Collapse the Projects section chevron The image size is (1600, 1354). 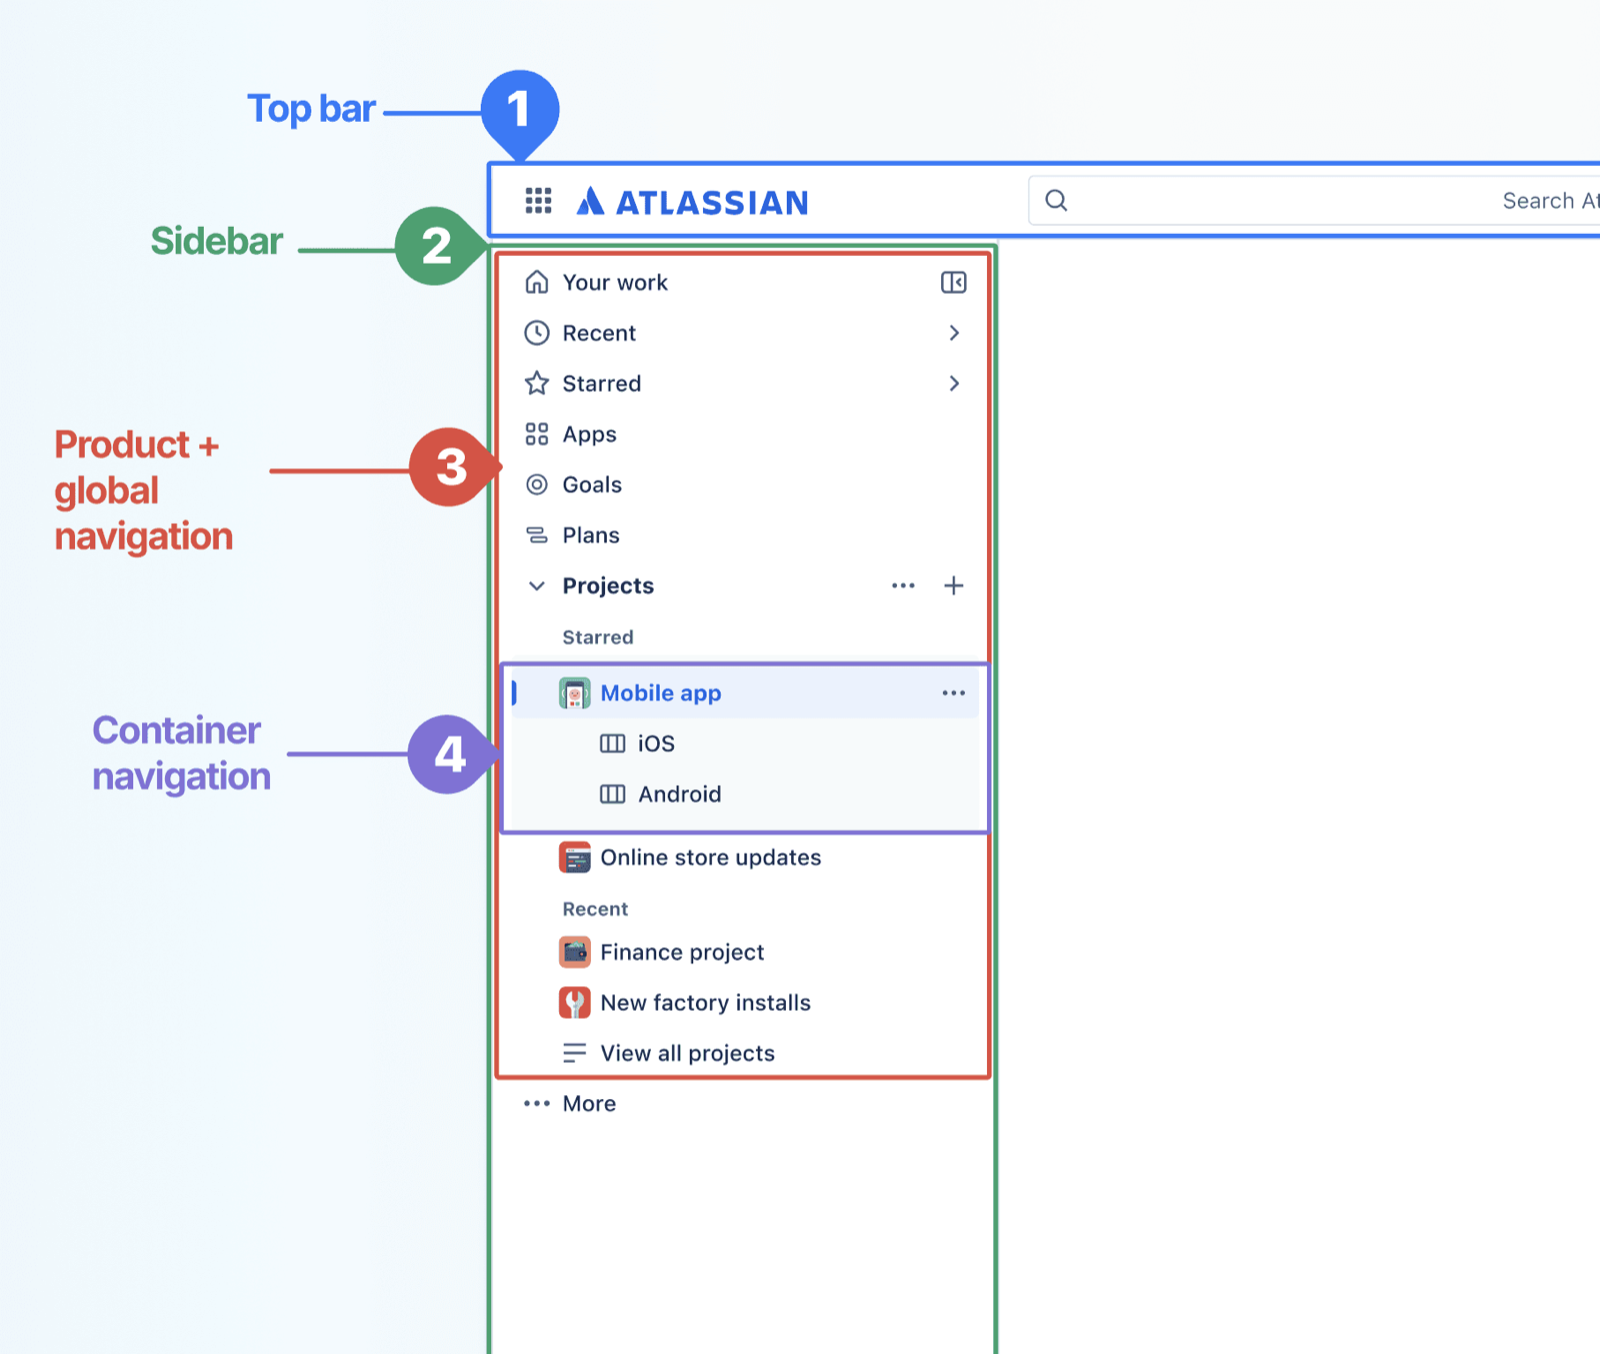(537, 586)
